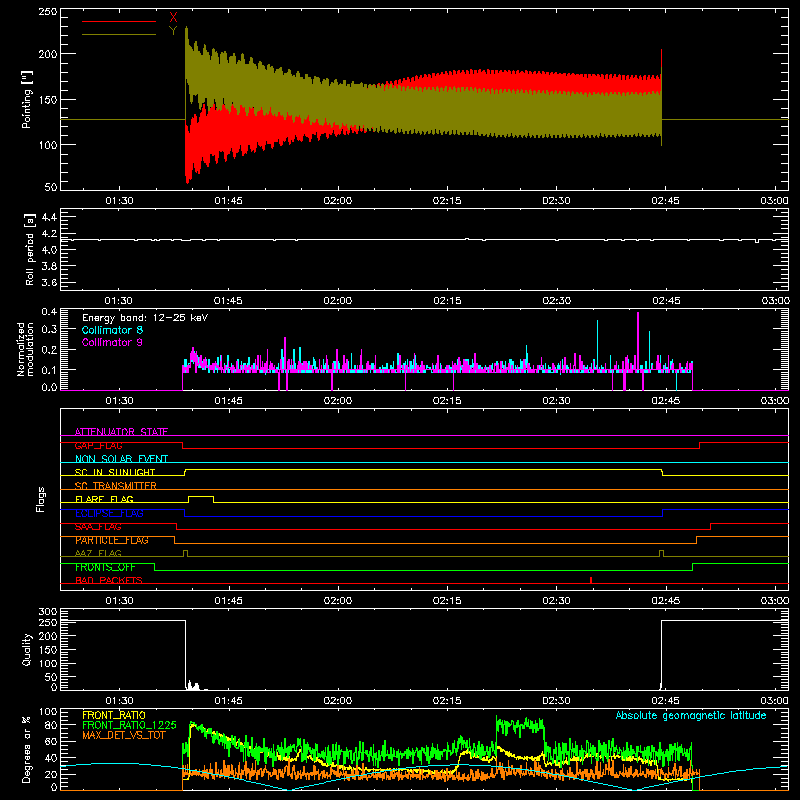This screenshot has height=800, width=800.
Task: Click the Energy band: 12-25 keV label
Action: tap(145, 318)
